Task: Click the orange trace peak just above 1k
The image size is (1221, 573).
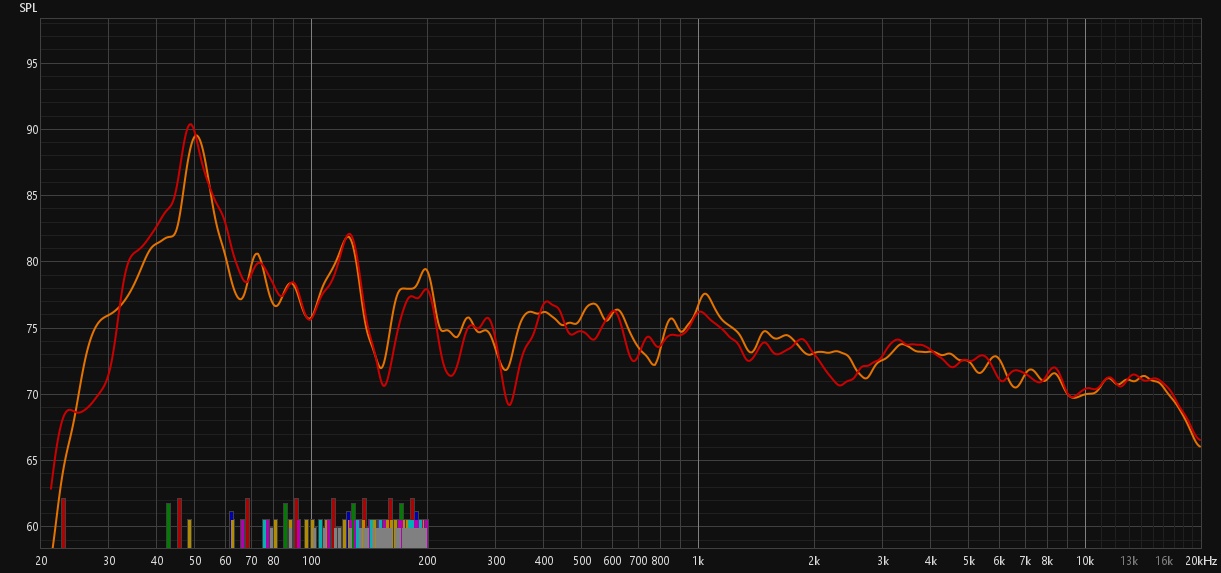Action: tap(705, 294)
